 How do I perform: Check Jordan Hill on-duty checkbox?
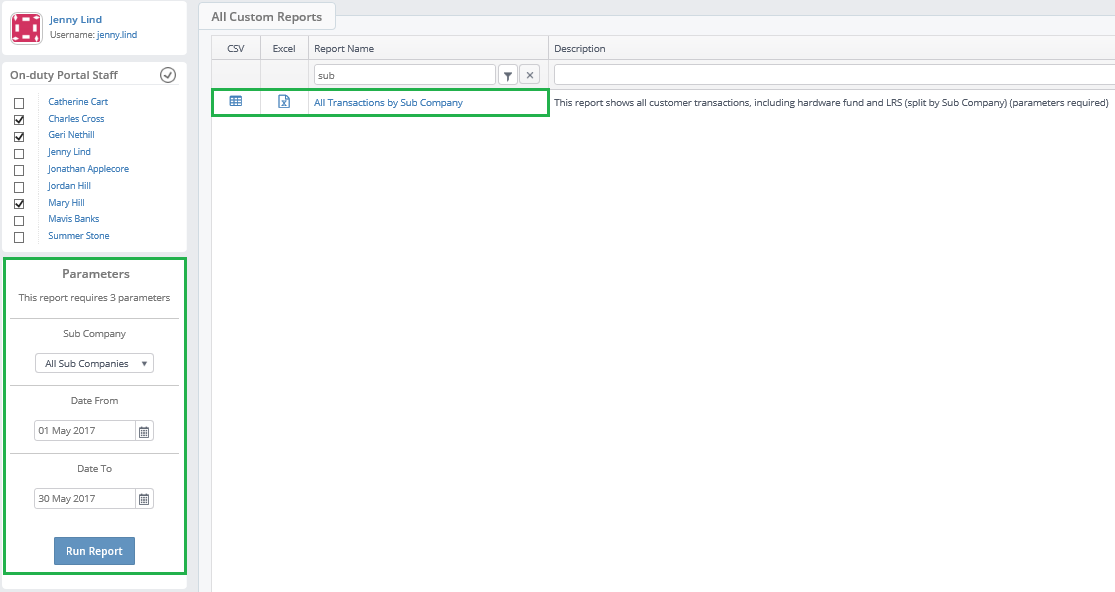[19, 187]
